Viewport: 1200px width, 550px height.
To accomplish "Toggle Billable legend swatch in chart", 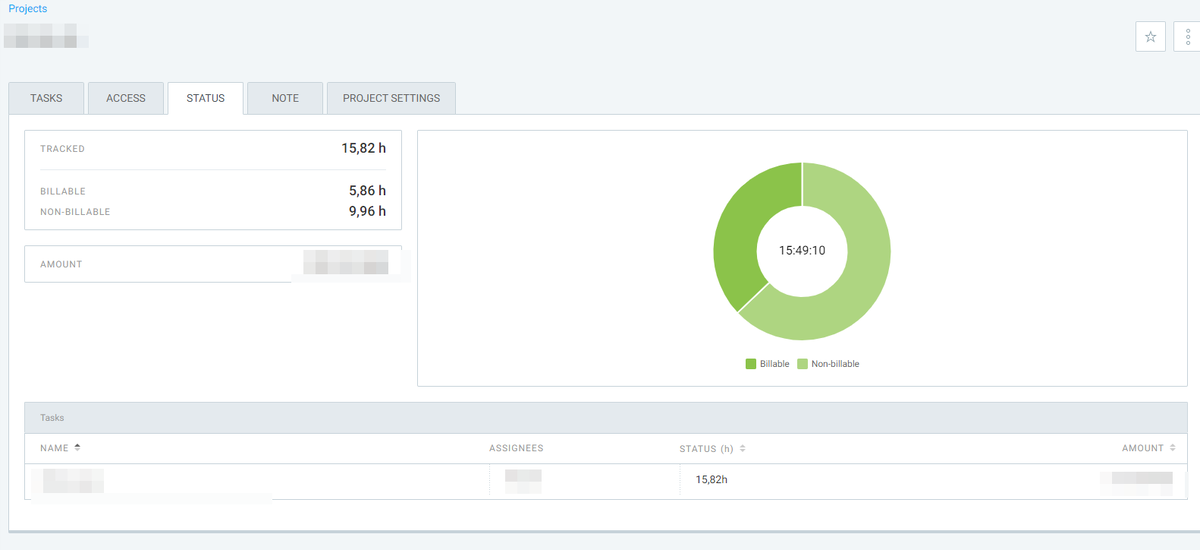I will pyautogui.click(x=751, y=364).
